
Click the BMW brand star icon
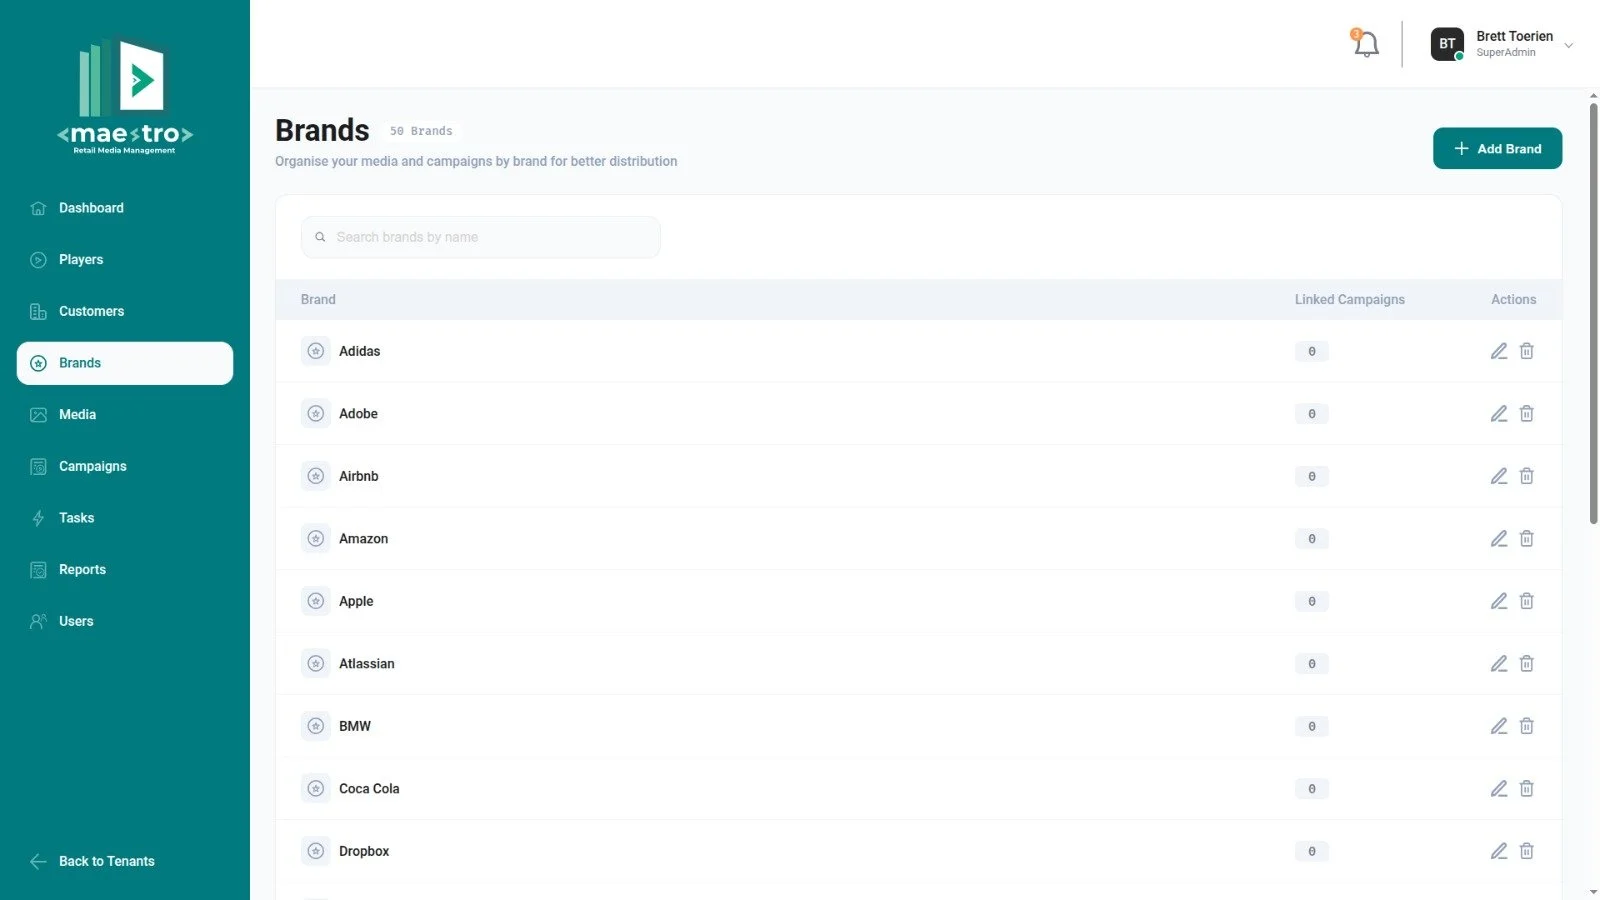click(316, 726)
